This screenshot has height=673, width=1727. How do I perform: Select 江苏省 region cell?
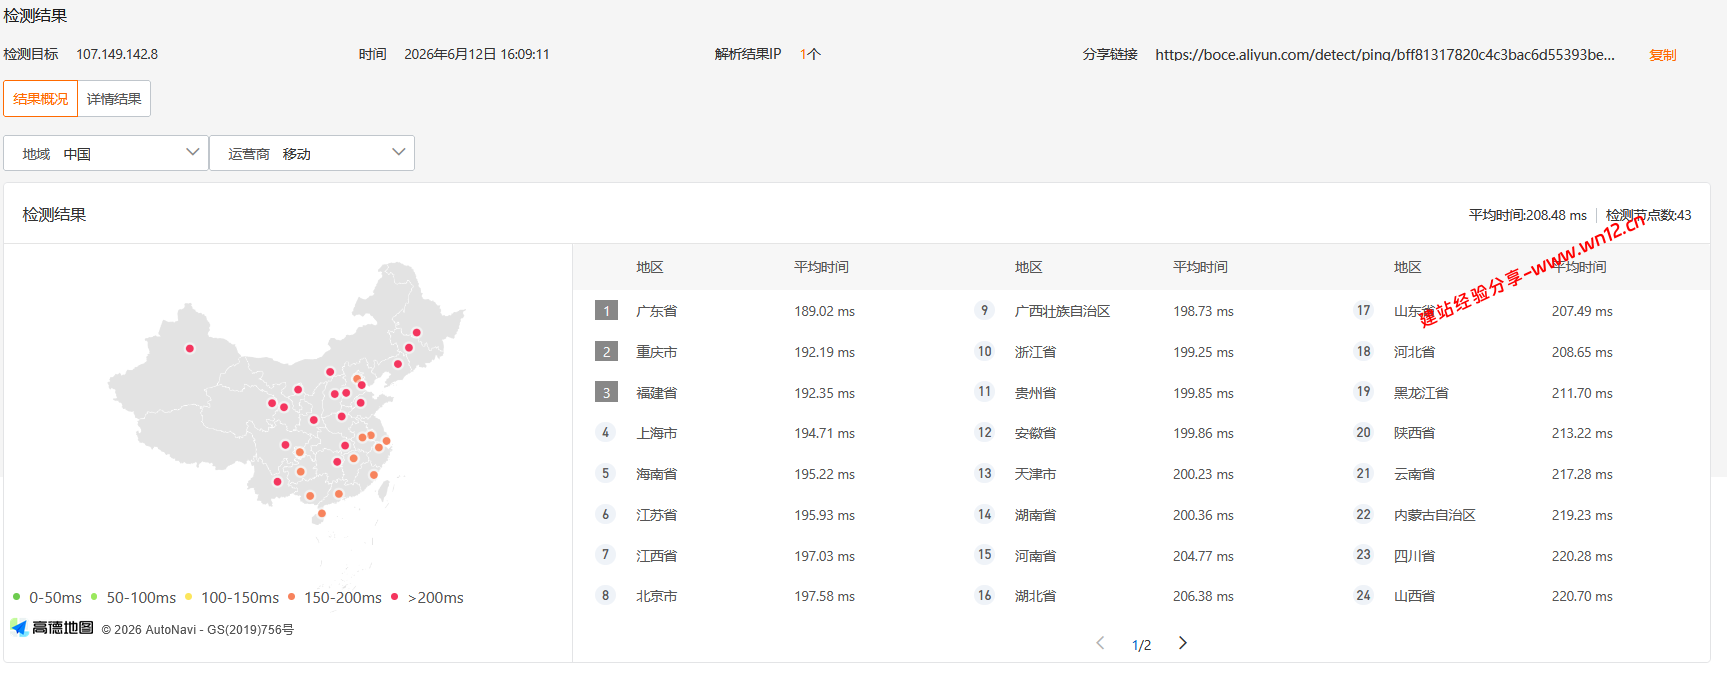tap(656, 515)
